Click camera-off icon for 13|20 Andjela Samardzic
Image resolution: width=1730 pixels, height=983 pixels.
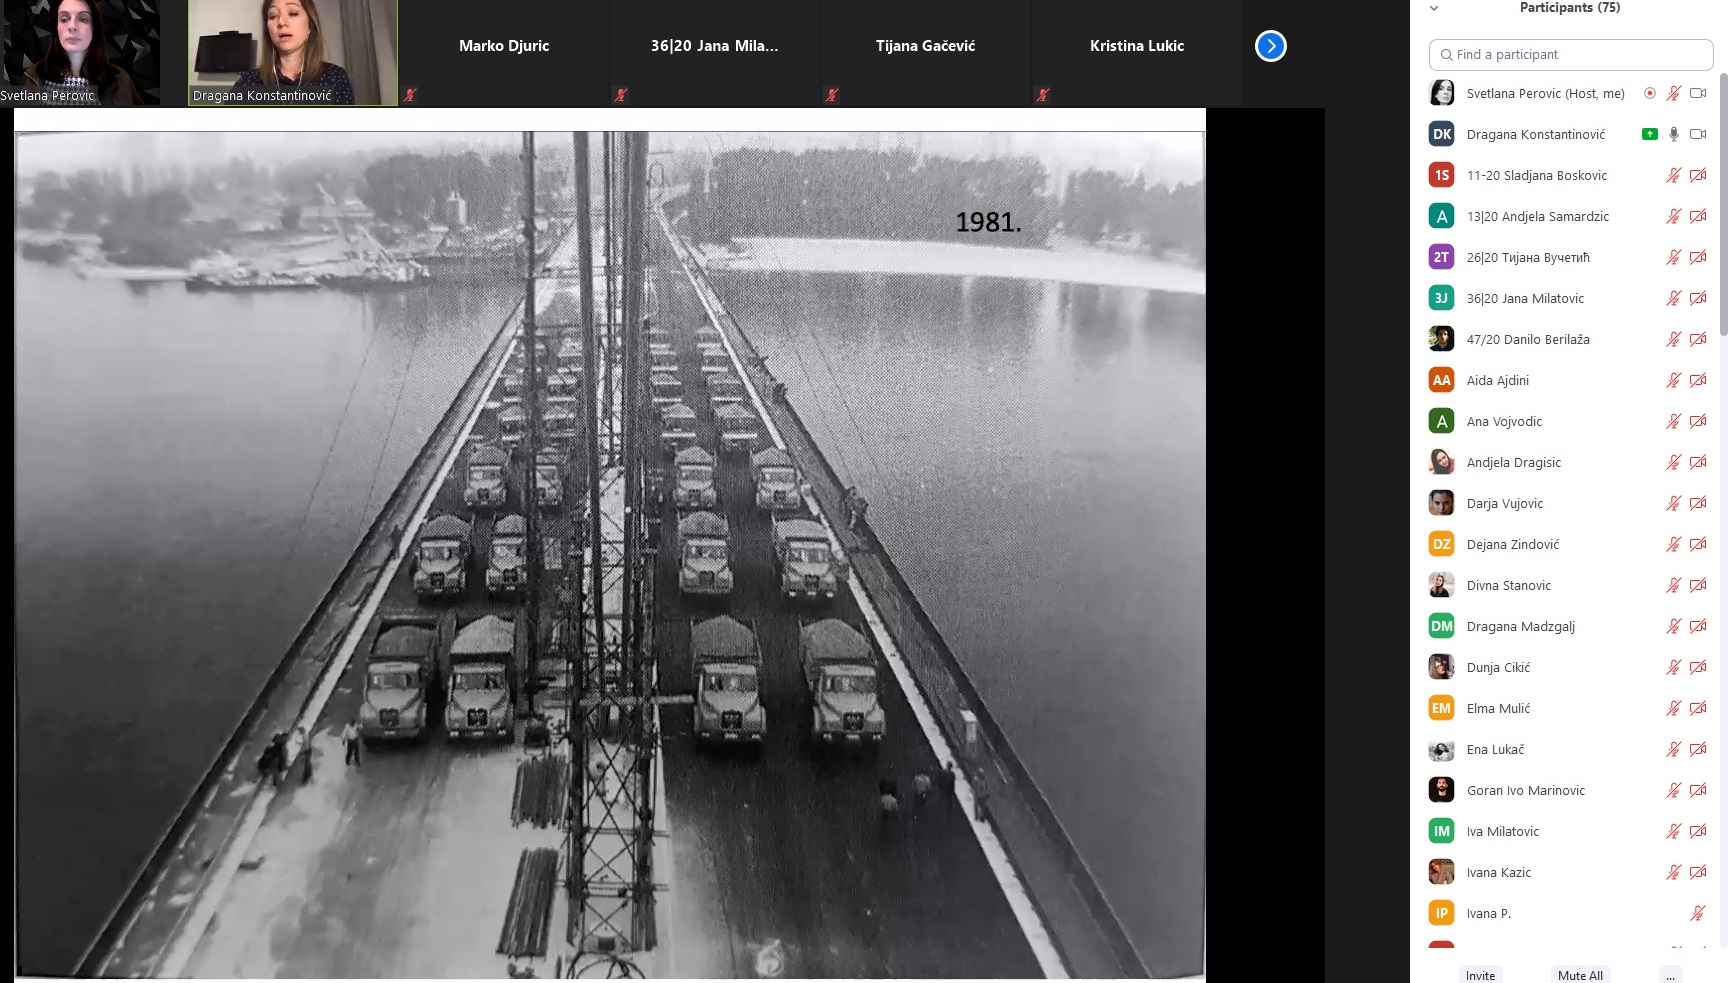[x=1698, y=216]
